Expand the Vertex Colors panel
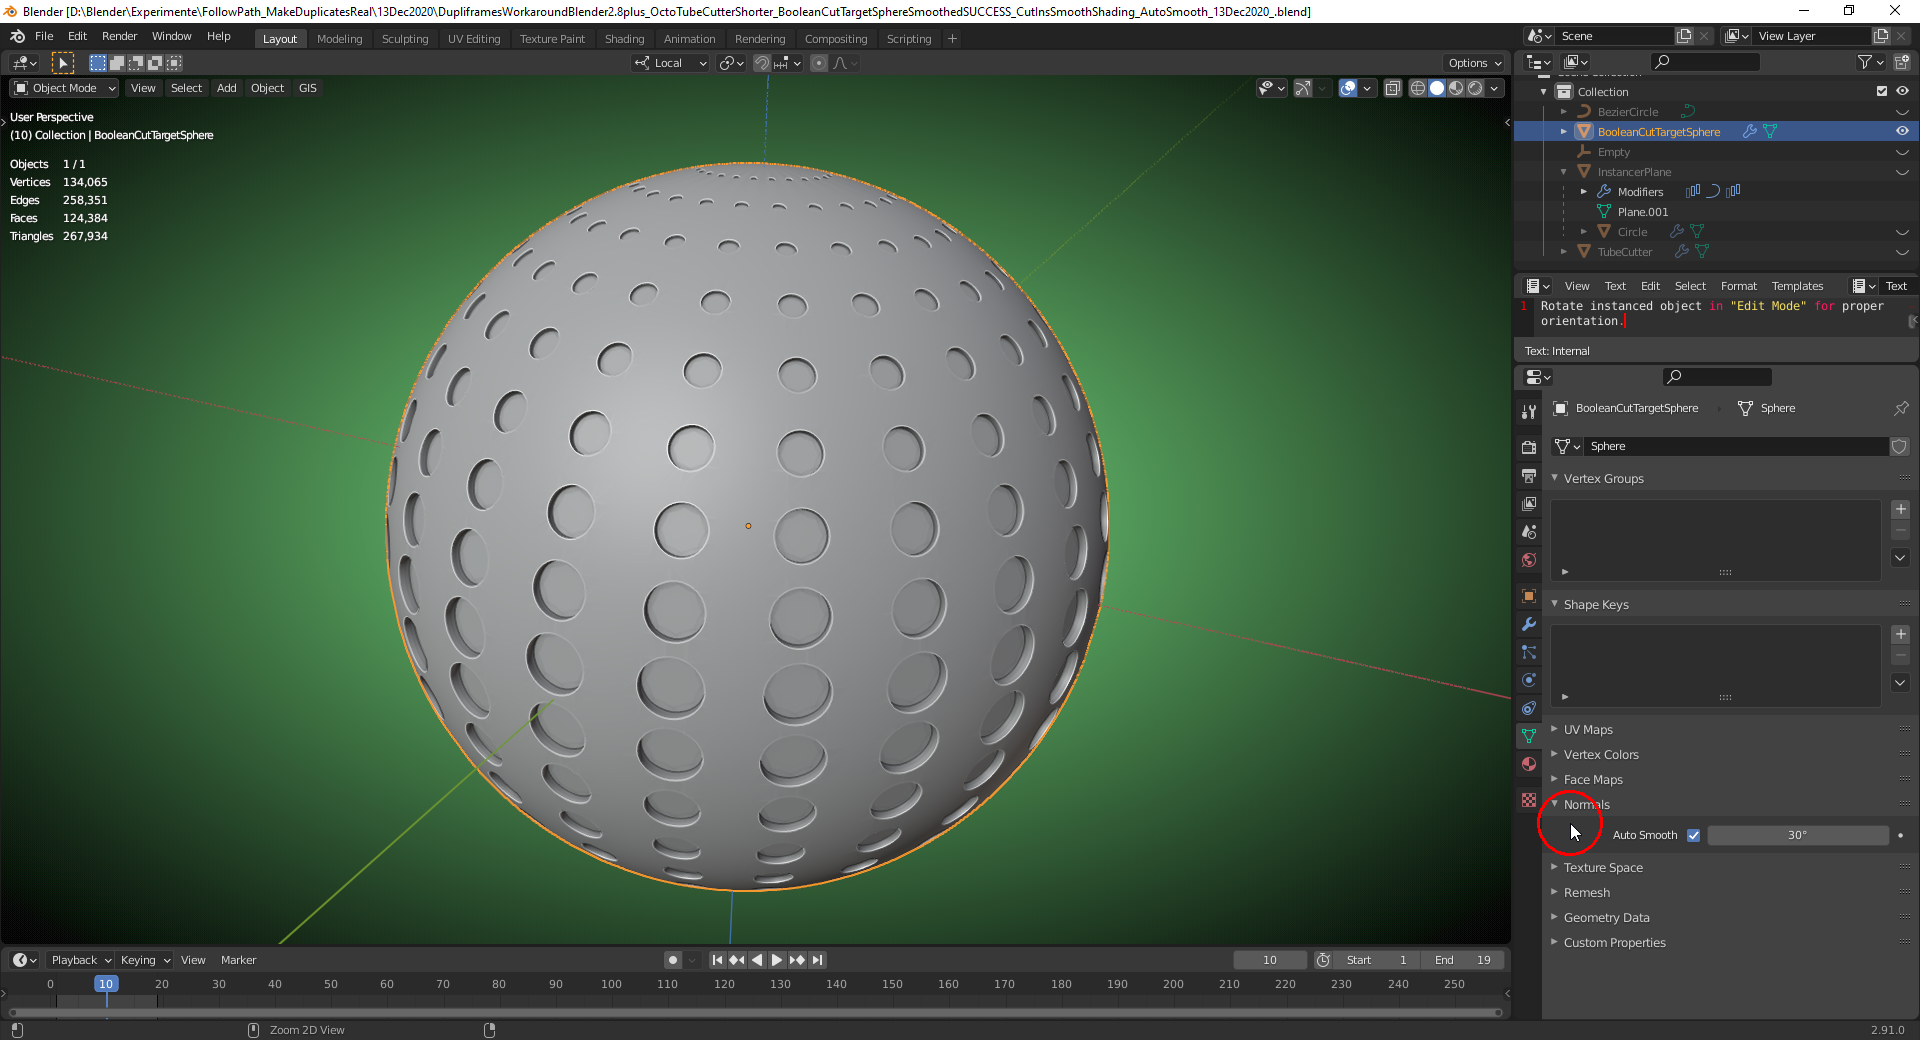The width and height of the screenshot is (1920, 1040). [x=1600, y=755]
